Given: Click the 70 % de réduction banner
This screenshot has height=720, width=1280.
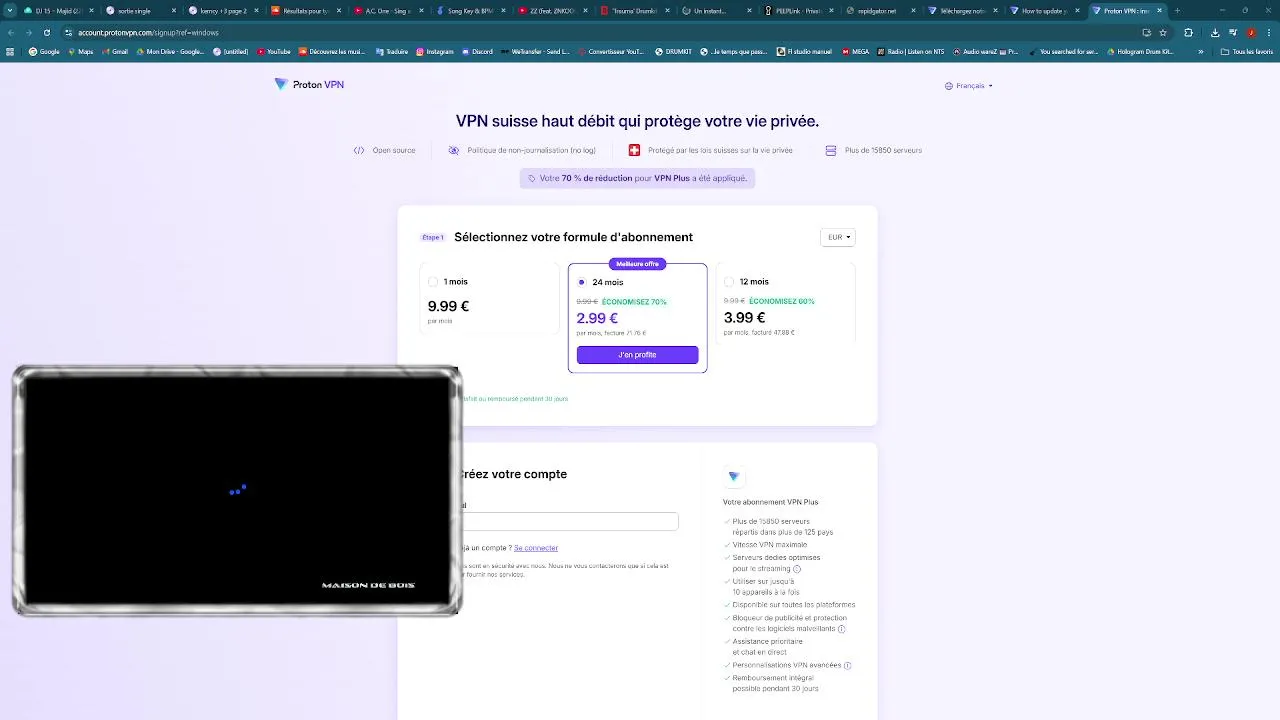Looking at the screenshot, I should tap(637, 178).
